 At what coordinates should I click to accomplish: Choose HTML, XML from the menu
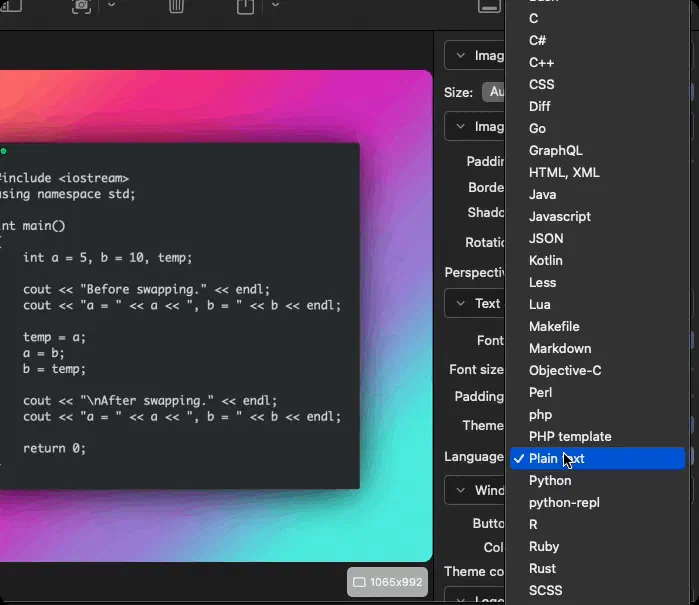(597, 172)
